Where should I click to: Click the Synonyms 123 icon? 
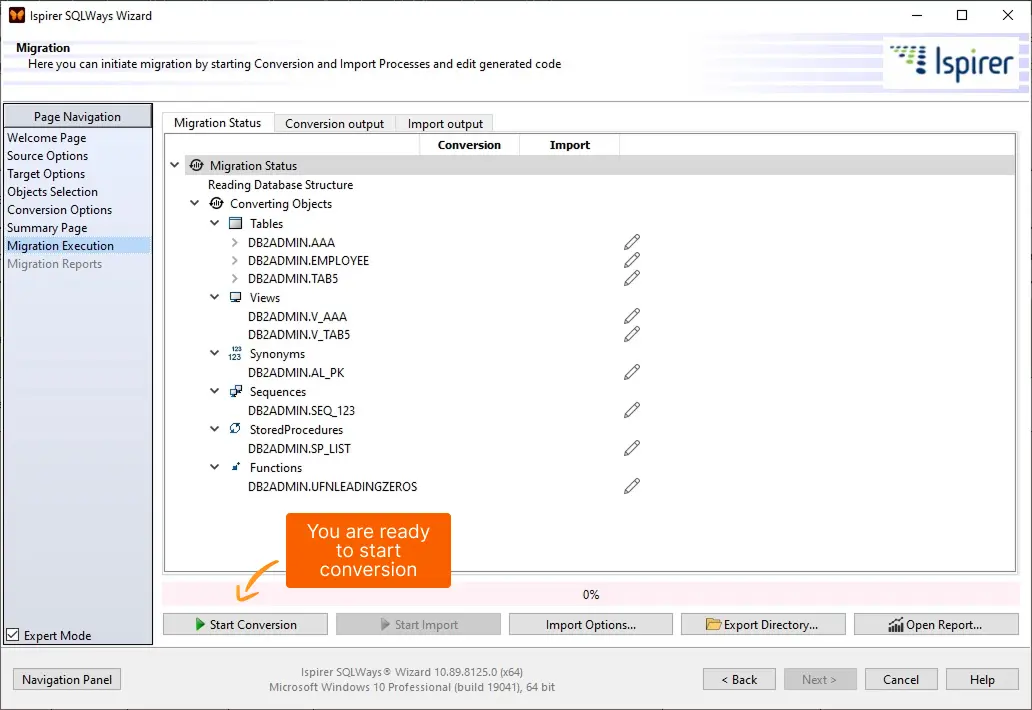(x=235, y=353)
